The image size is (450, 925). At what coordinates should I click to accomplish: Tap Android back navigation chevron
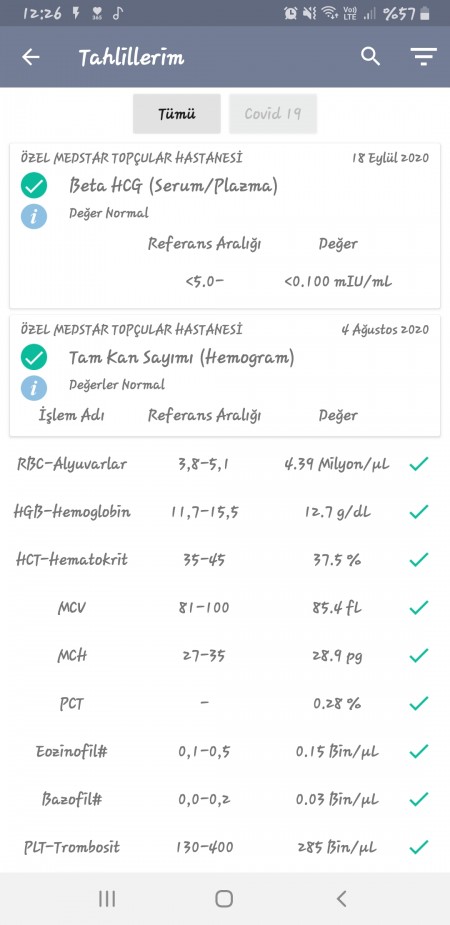tap(341, 898)
